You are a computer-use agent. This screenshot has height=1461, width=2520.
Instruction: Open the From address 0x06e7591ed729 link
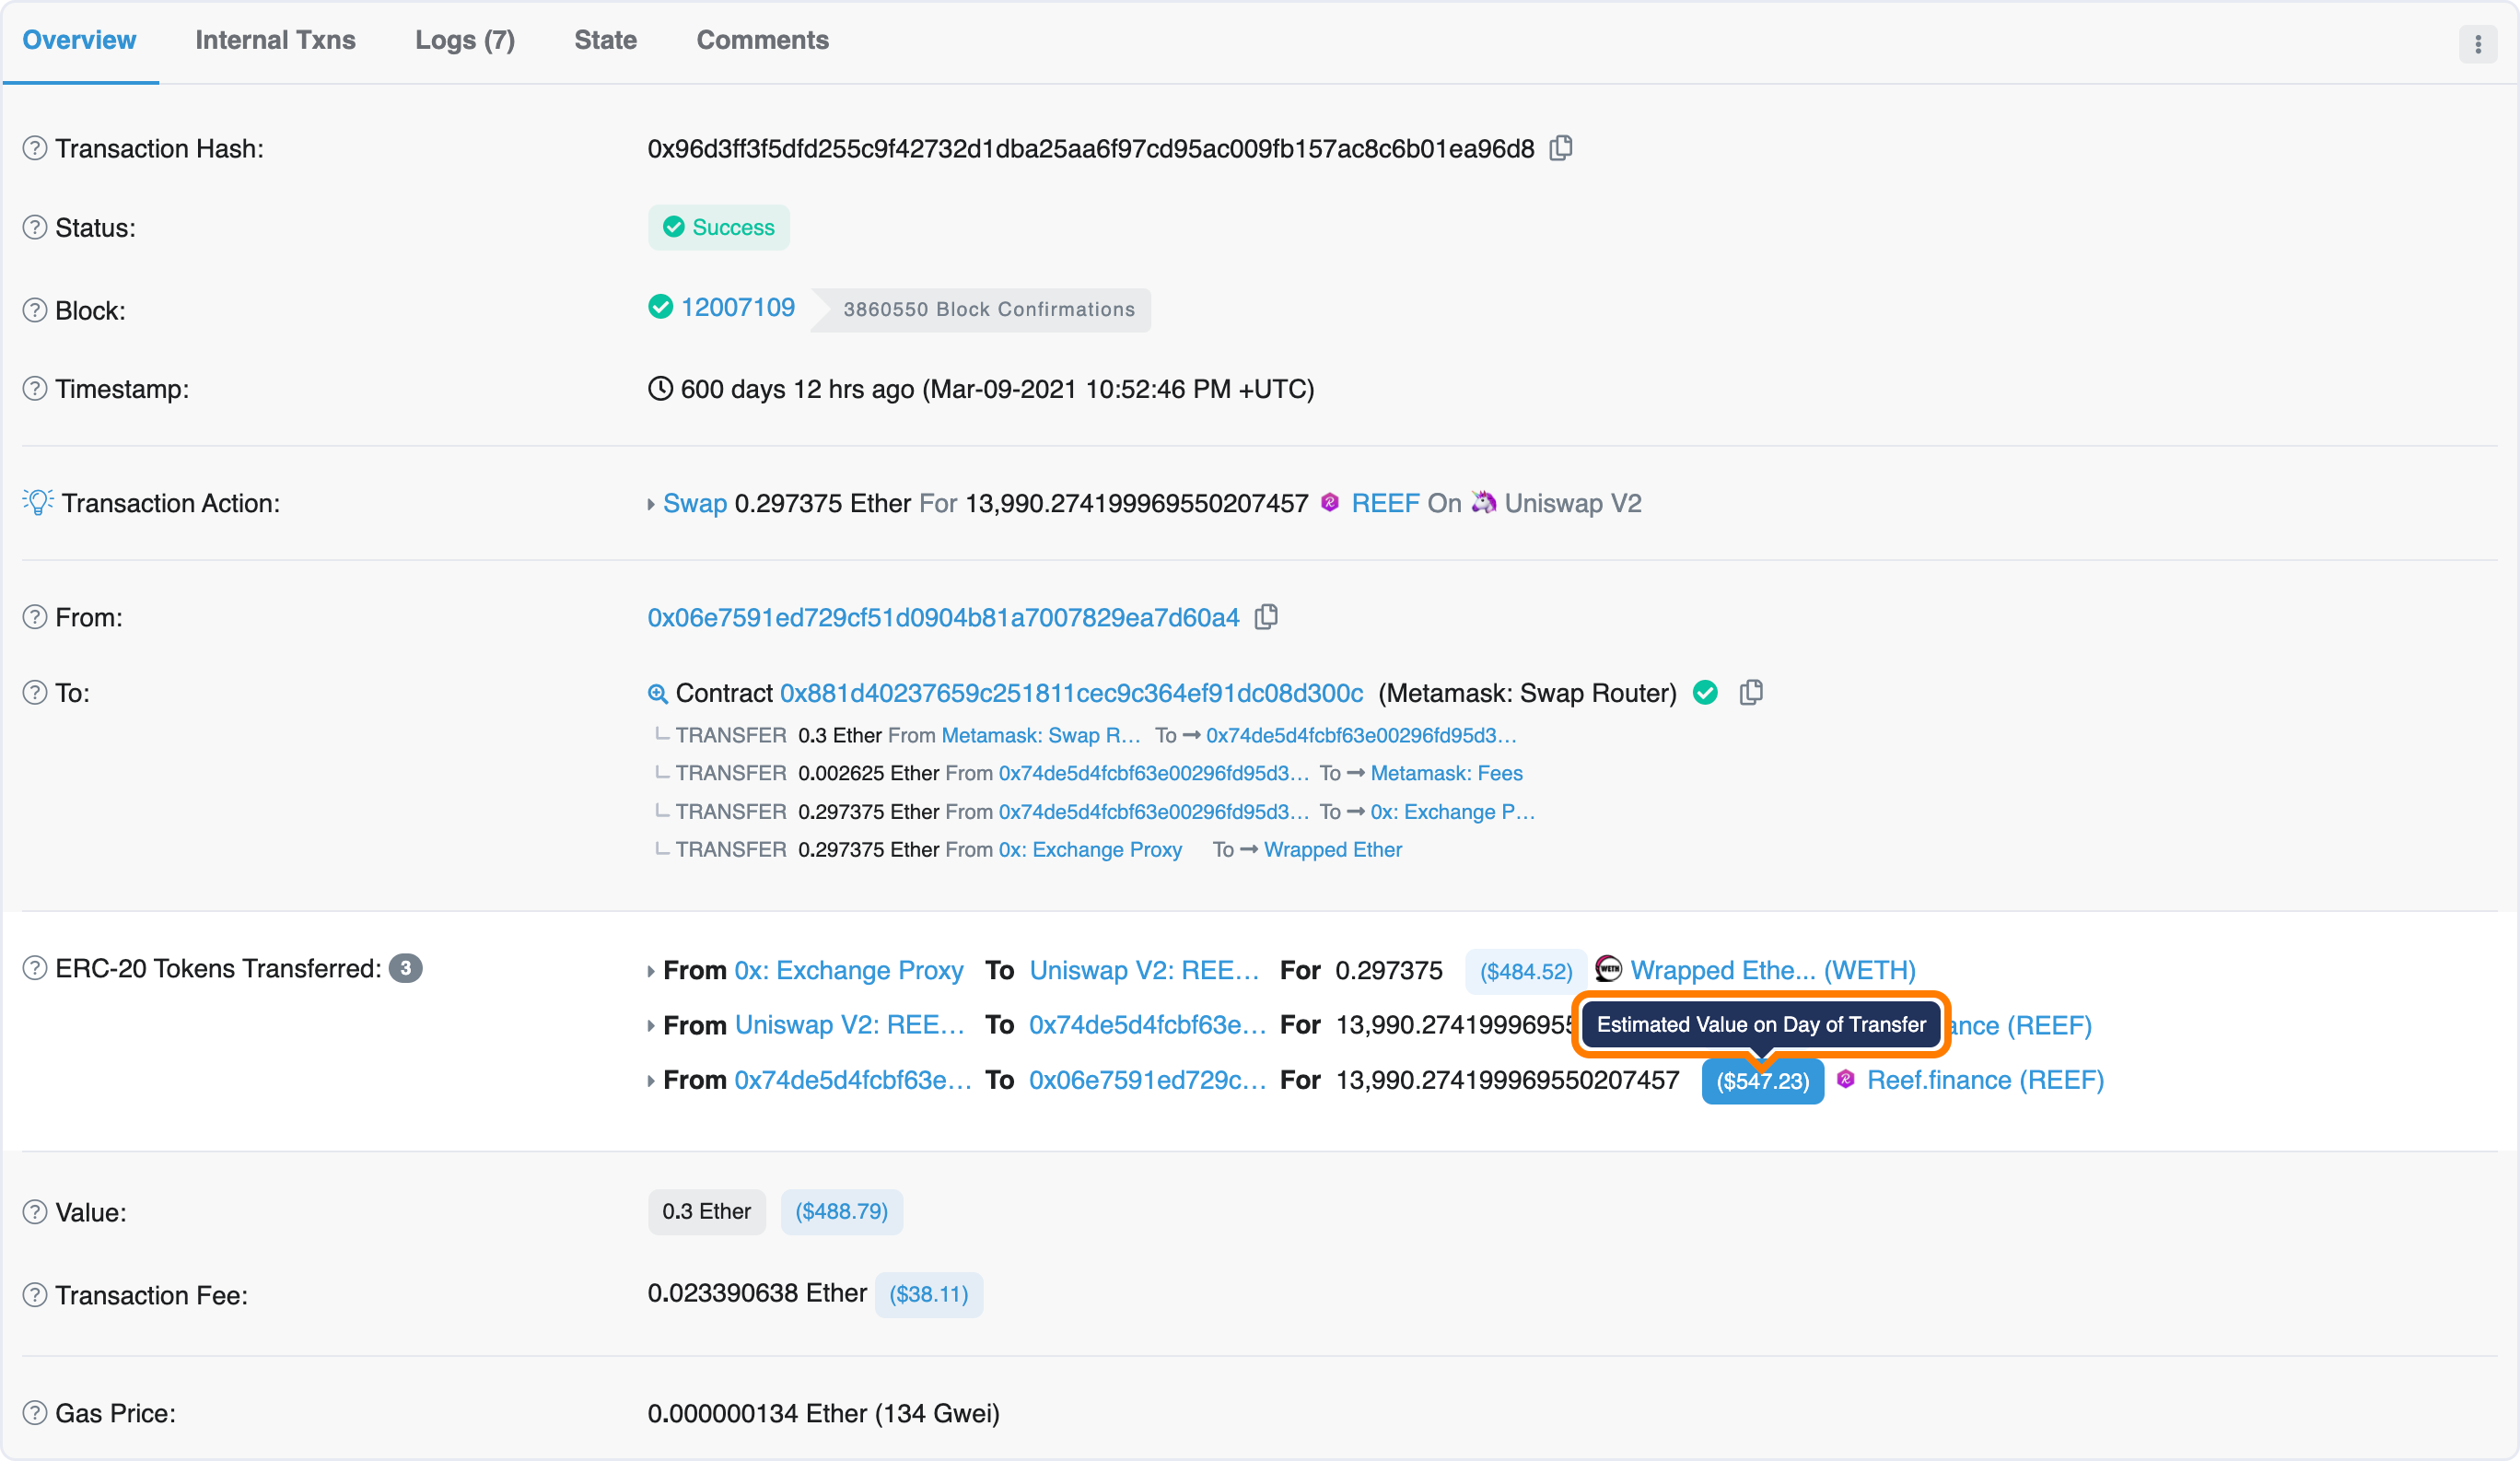tap(943, 617)
